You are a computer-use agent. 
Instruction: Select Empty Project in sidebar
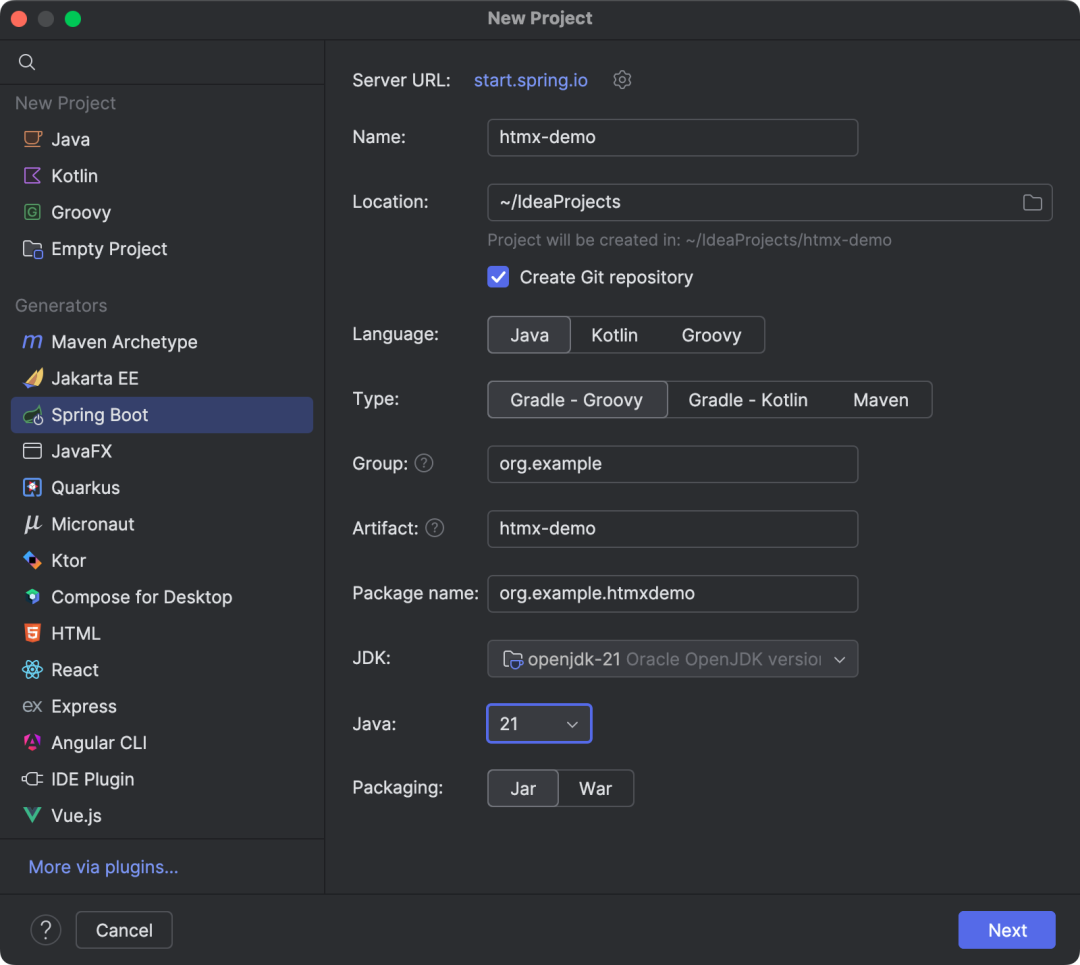(162, 249)
